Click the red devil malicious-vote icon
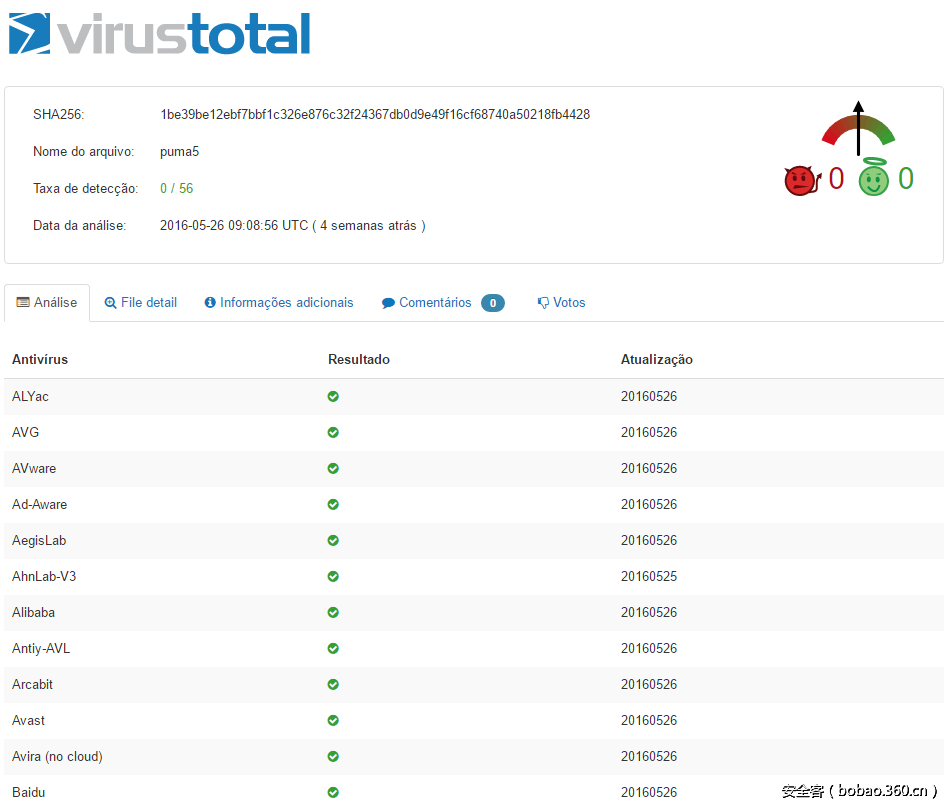The image size is (952, 809). pos(802,180)
